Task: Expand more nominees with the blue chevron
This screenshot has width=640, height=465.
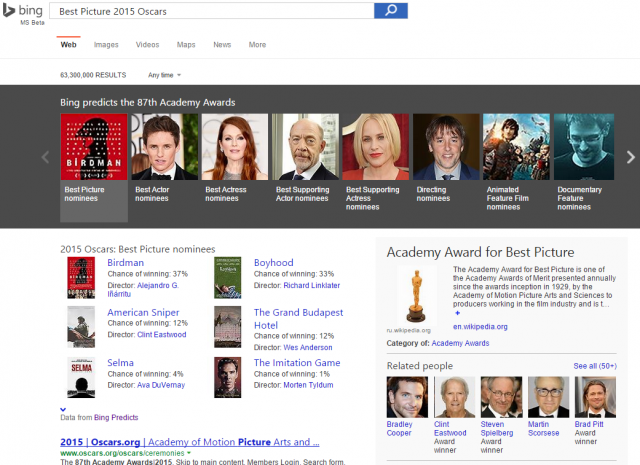Action: [x=63, y=409]
